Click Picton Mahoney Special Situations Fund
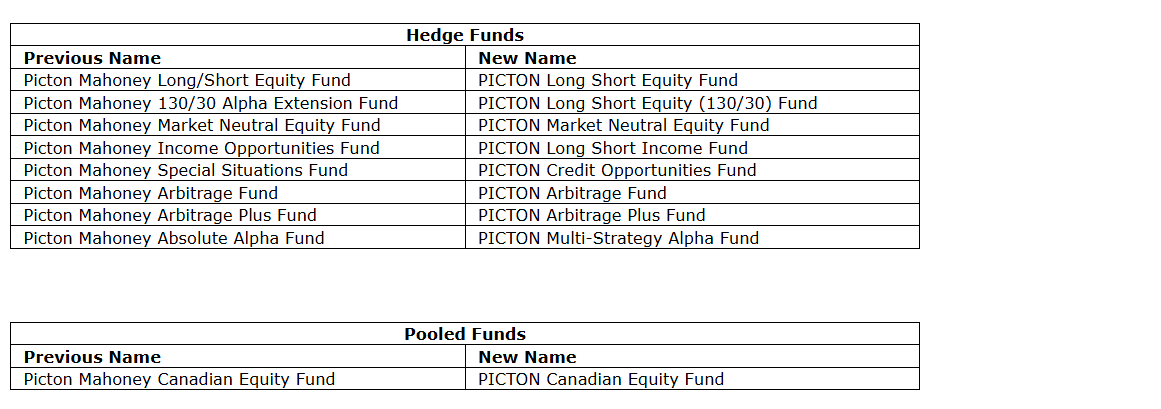Image resolution: width=1161 pixels, height=409 pixels. (x=186, y=170)
